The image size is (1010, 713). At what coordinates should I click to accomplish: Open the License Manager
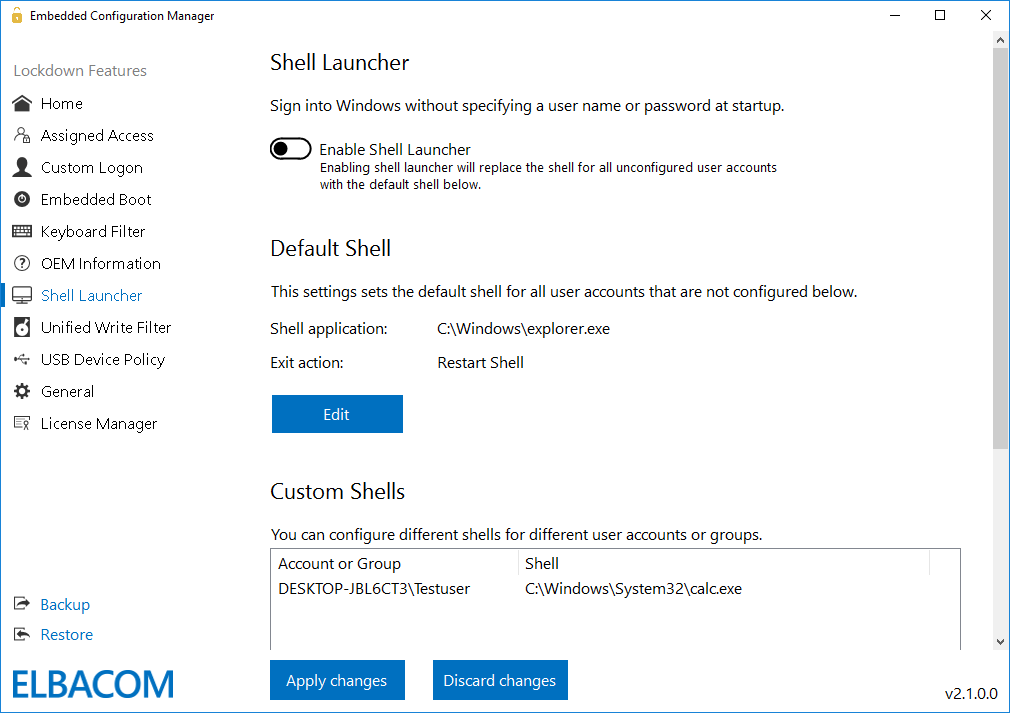(99, 423)
